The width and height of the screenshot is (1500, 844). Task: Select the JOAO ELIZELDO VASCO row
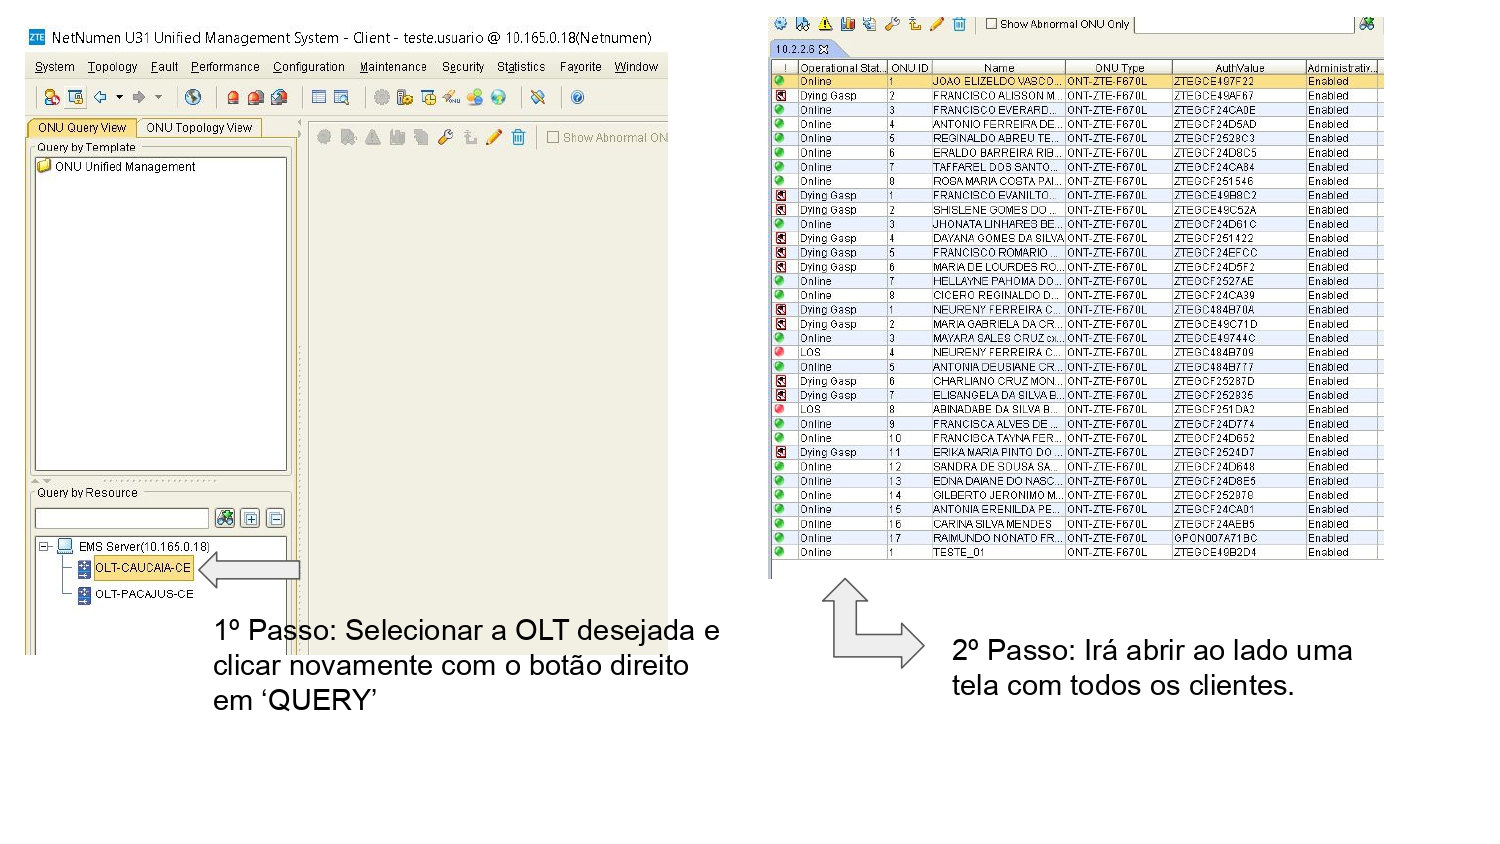coord(1076,81)
